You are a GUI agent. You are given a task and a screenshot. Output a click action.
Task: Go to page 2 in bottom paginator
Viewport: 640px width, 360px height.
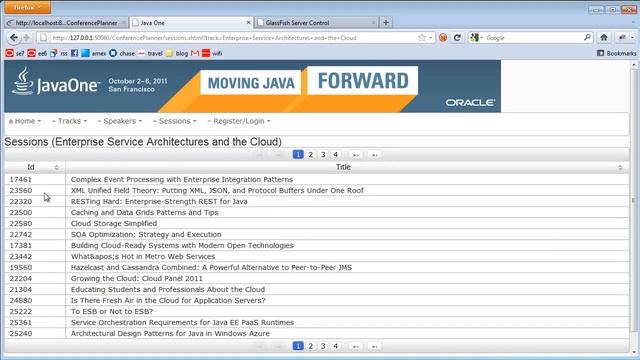[311, 346]
